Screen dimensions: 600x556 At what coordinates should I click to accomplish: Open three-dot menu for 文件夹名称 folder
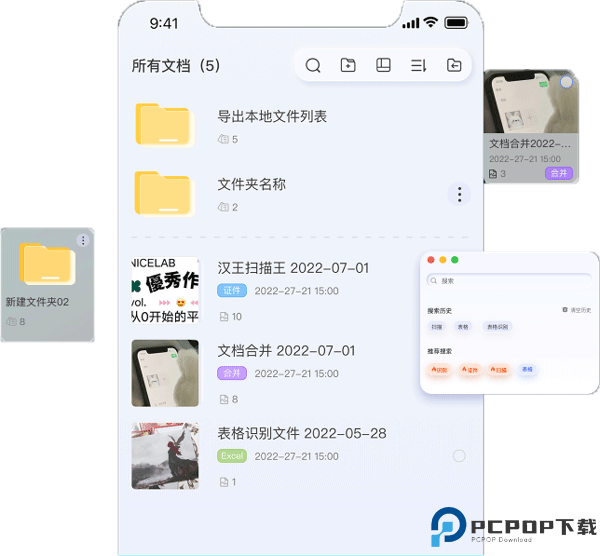pos(458,194)
